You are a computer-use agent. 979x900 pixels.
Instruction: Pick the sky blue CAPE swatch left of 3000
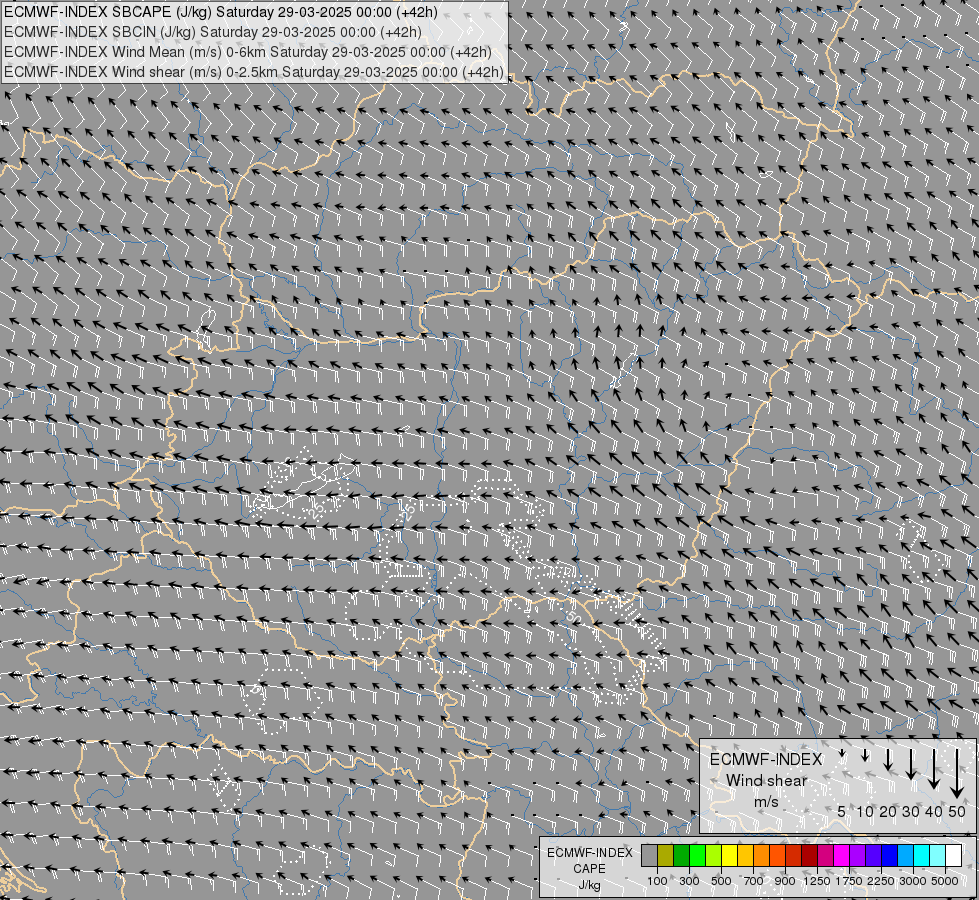(x=906, y=856)
